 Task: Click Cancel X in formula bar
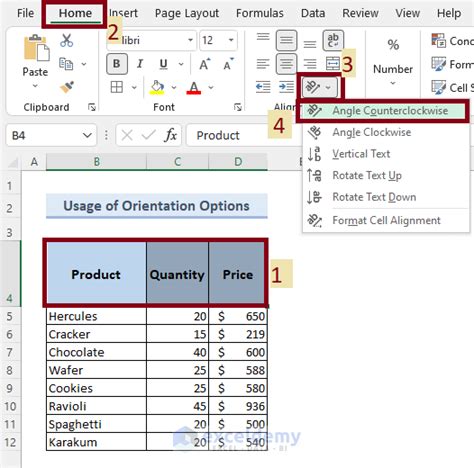[127, 136]
